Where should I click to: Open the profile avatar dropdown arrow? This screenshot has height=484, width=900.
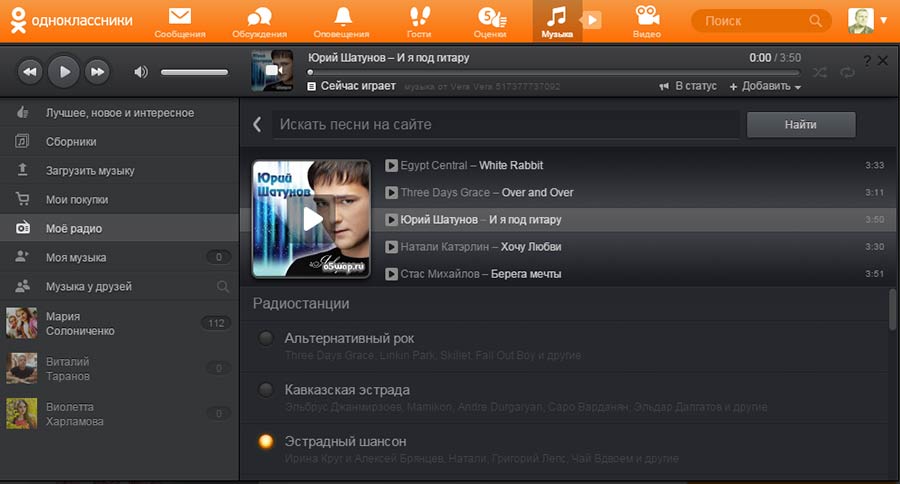[x=884, y=20]
